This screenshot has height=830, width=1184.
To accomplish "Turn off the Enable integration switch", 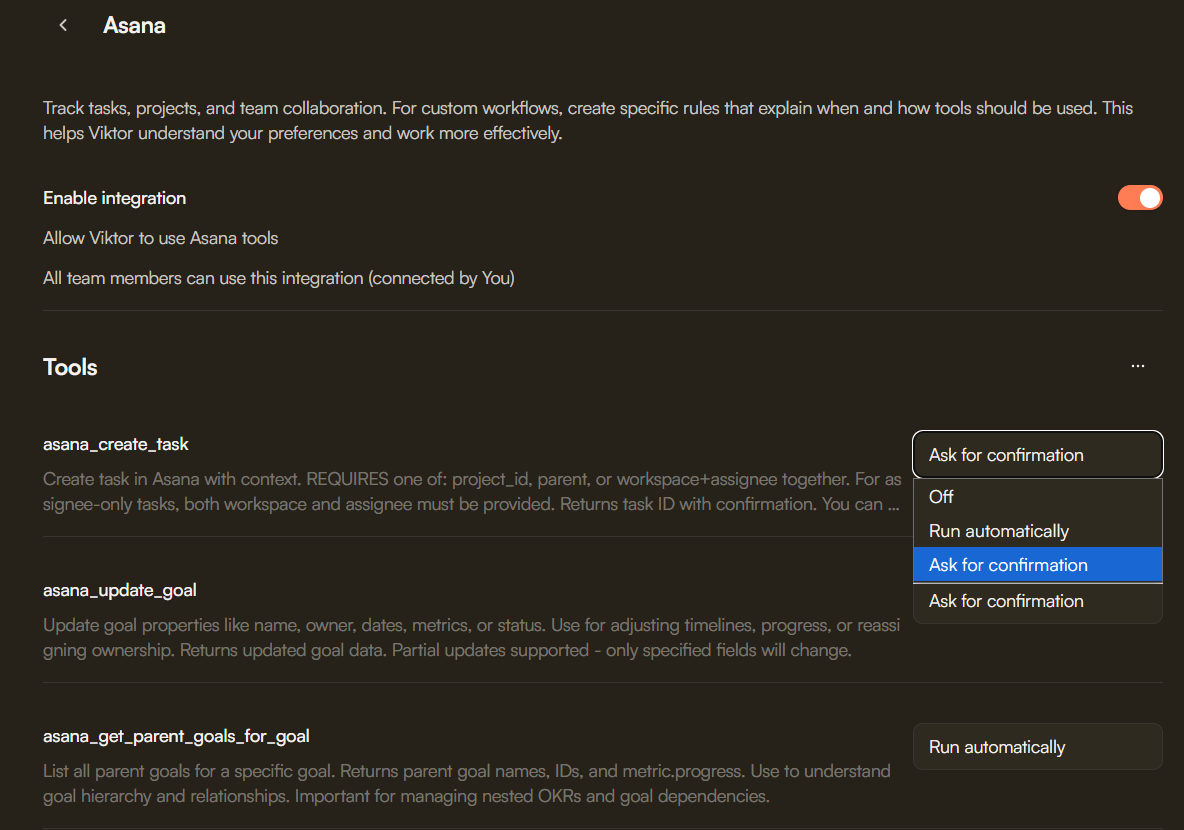I will pyautogui.click(x=1139, y=198).
